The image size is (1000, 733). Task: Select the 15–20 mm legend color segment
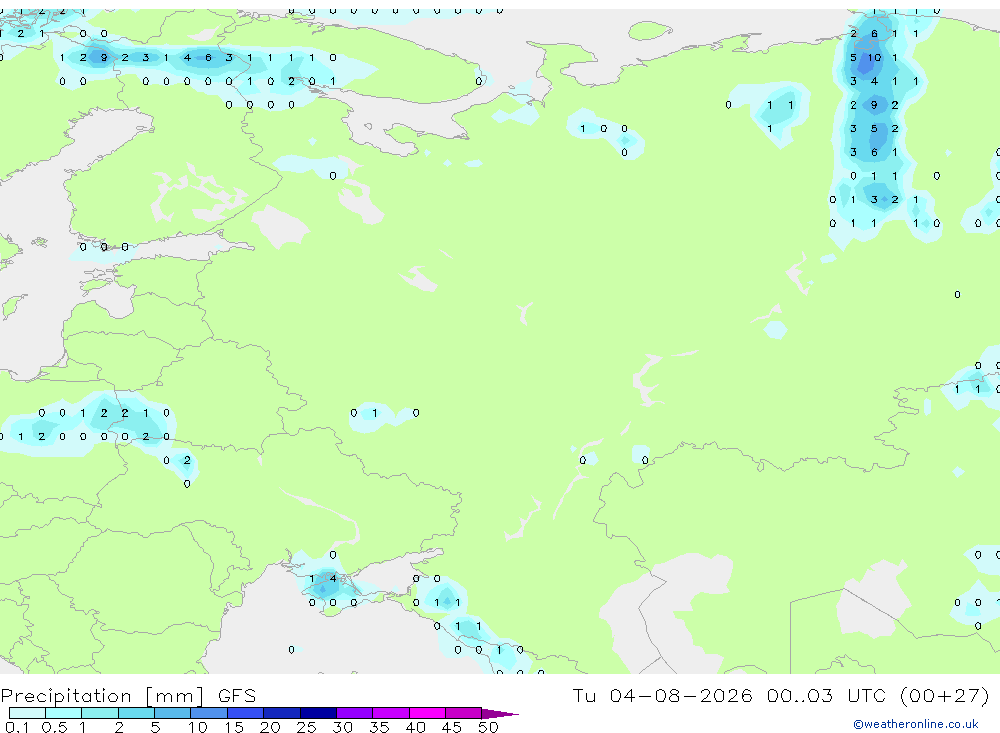coord(245,713)
